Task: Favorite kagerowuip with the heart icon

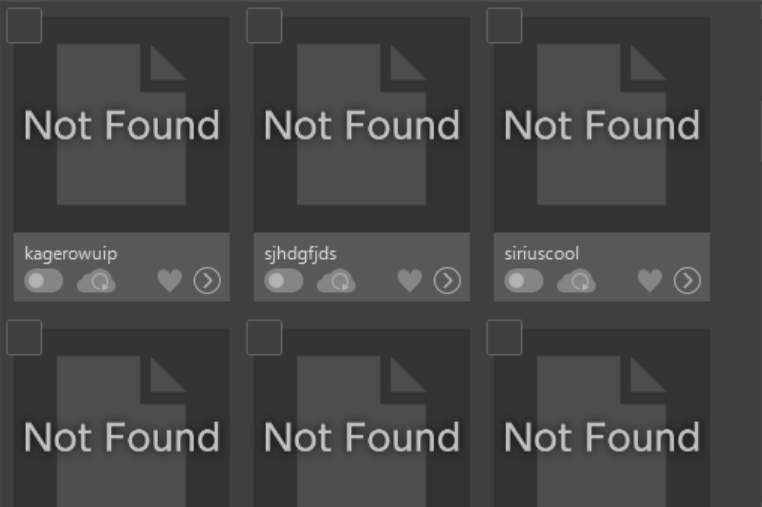Action: click(170, 281)
